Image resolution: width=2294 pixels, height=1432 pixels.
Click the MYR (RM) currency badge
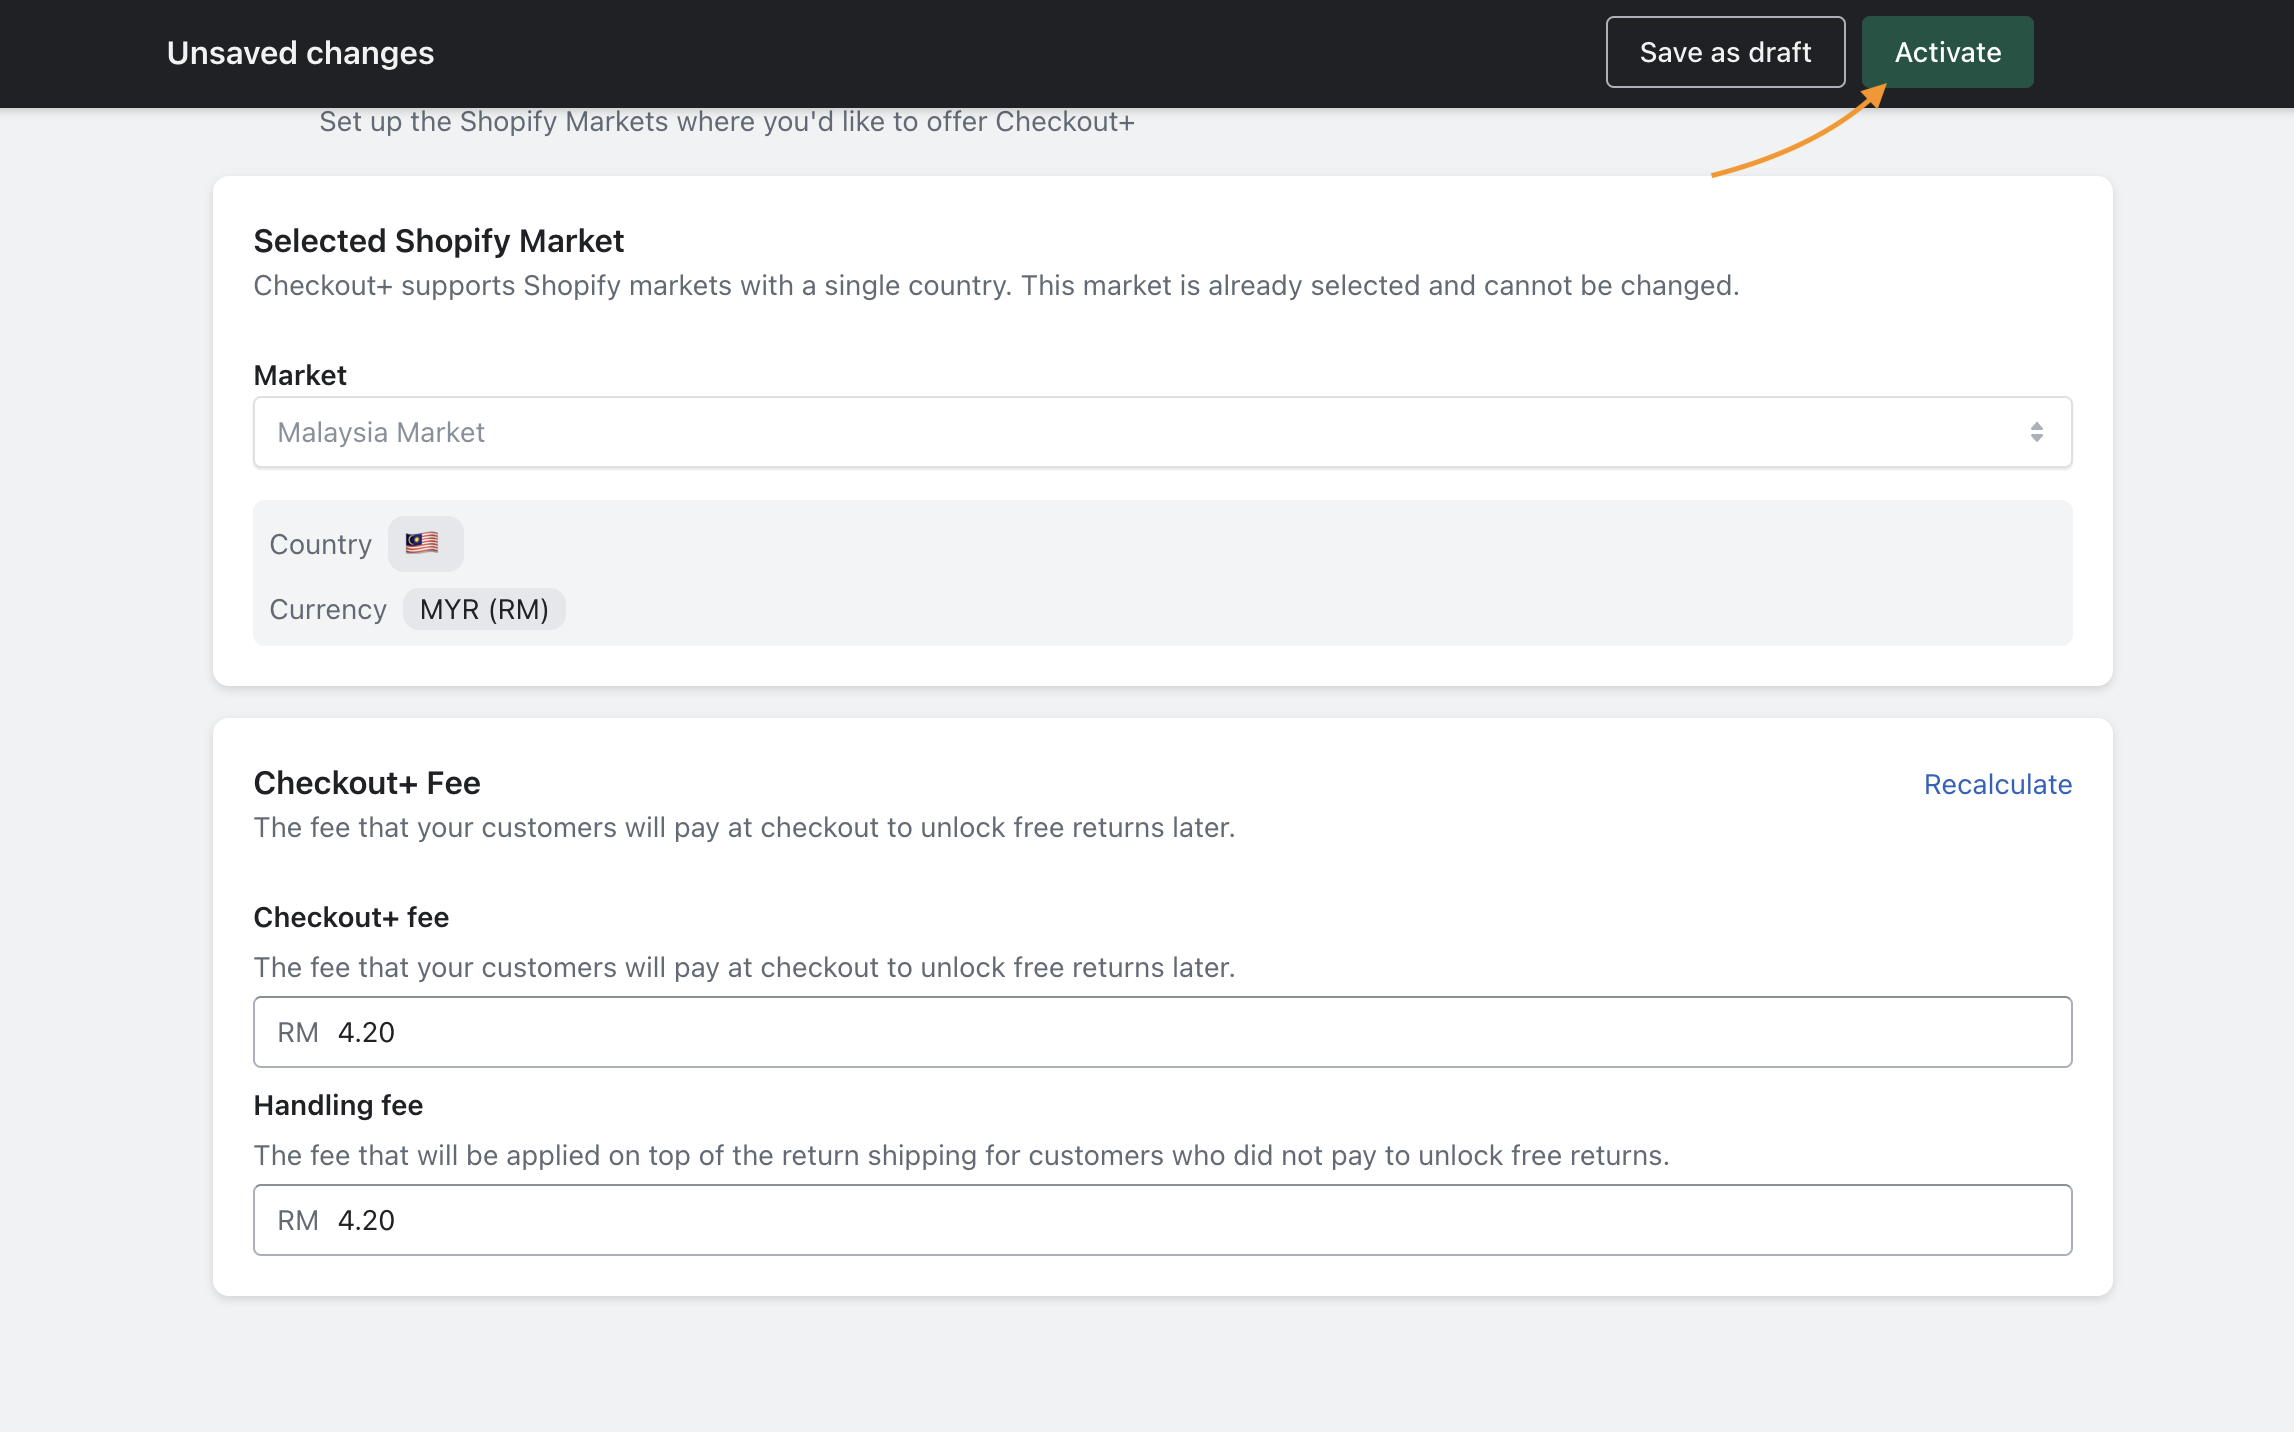(484, 609)
